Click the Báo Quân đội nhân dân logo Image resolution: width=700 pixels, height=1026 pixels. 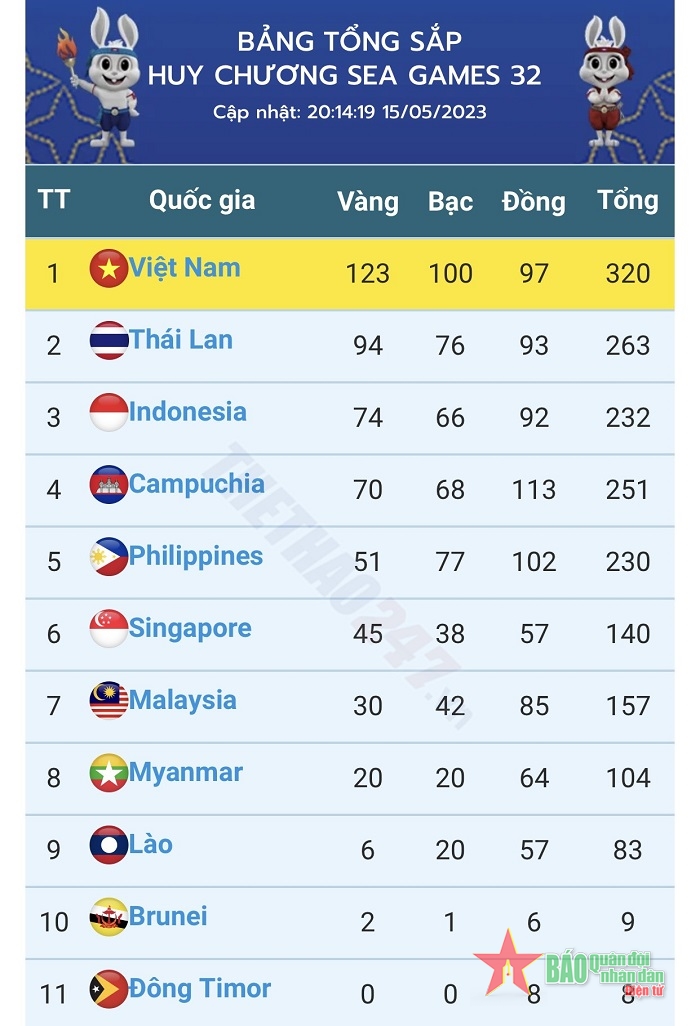(x=570, y=966)
